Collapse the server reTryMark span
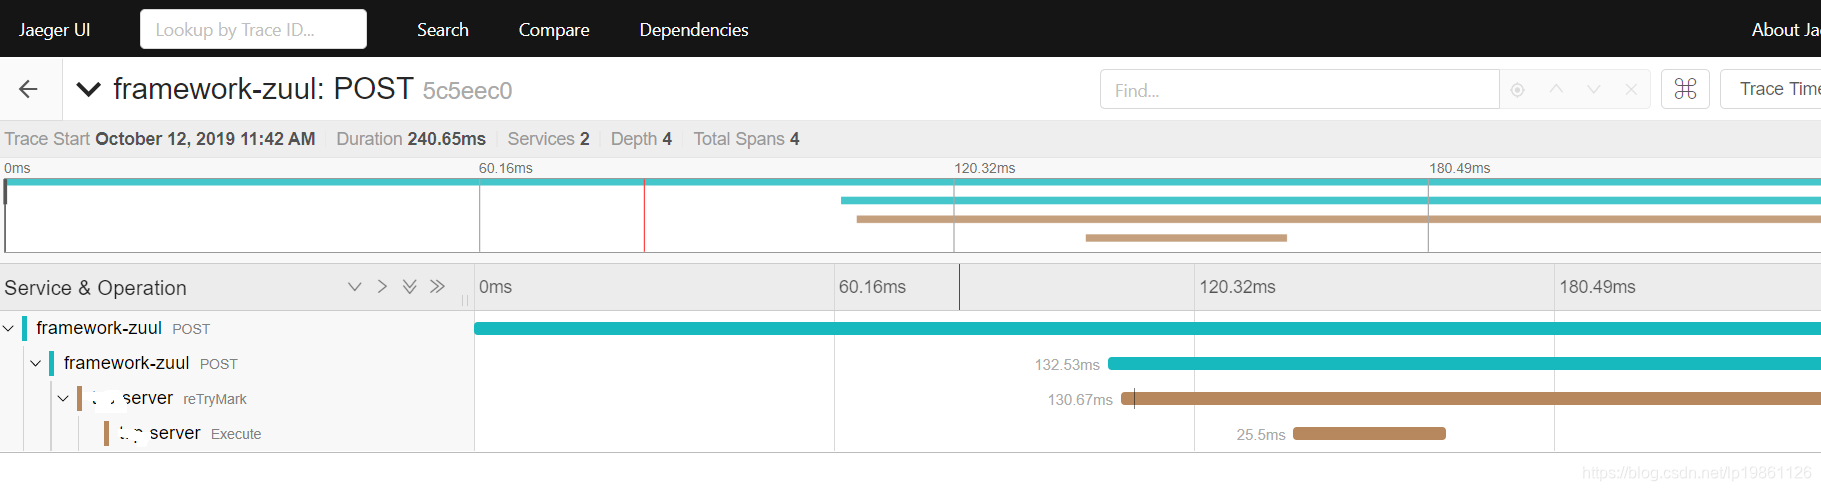The width and height of the screenshot is (1821, 491). [63, 398]
